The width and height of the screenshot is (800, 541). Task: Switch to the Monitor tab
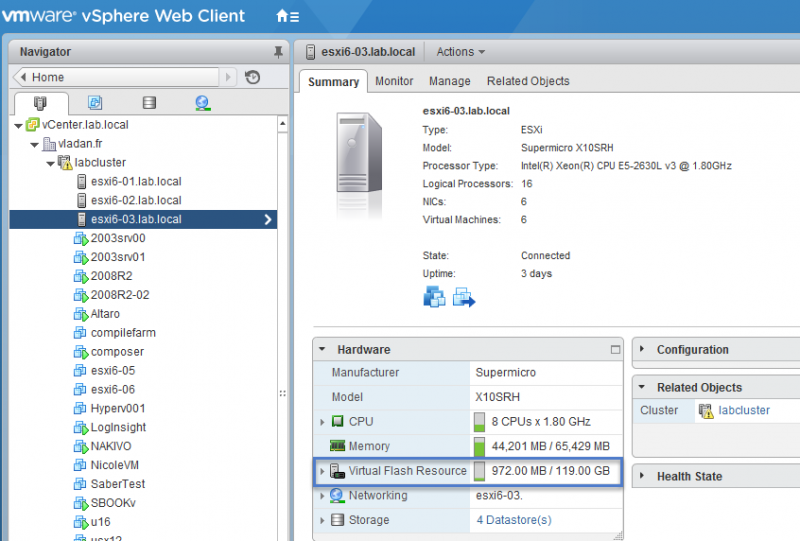[394, 81]
